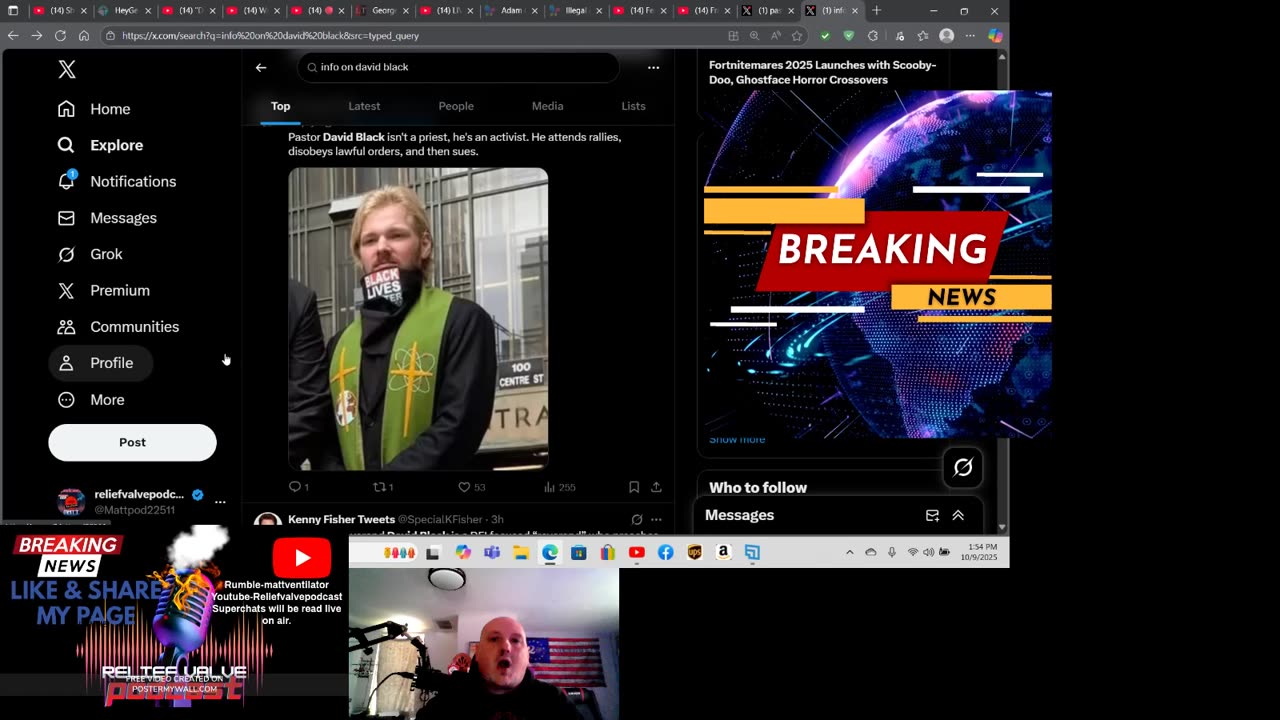Go back in the browser

[13, 36]
